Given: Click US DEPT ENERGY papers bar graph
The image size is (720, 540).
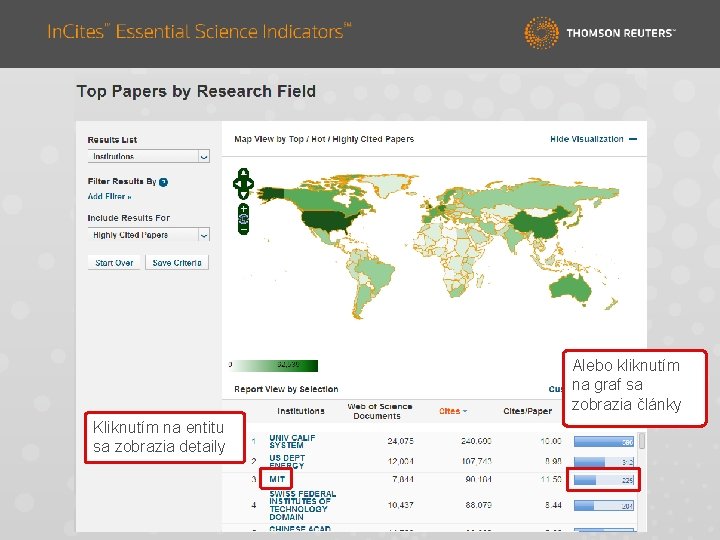Looking at the screenshot, I should click(x=604, y=462).
